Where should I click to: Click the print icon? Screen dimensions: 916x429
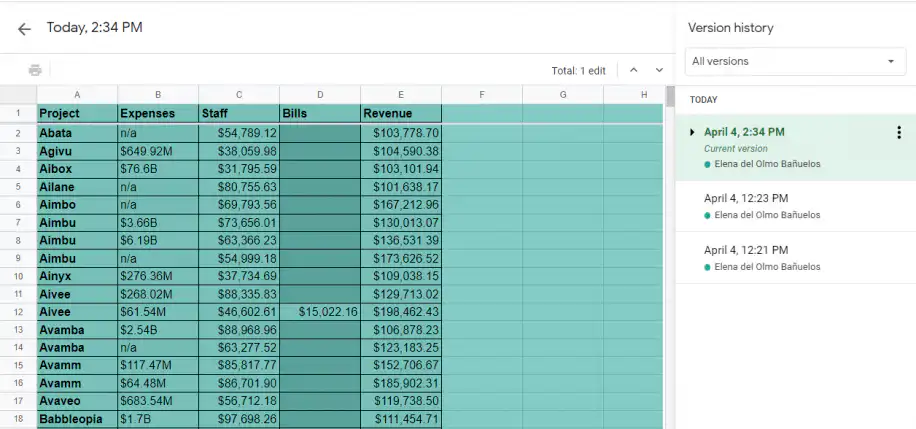(35, 70)
